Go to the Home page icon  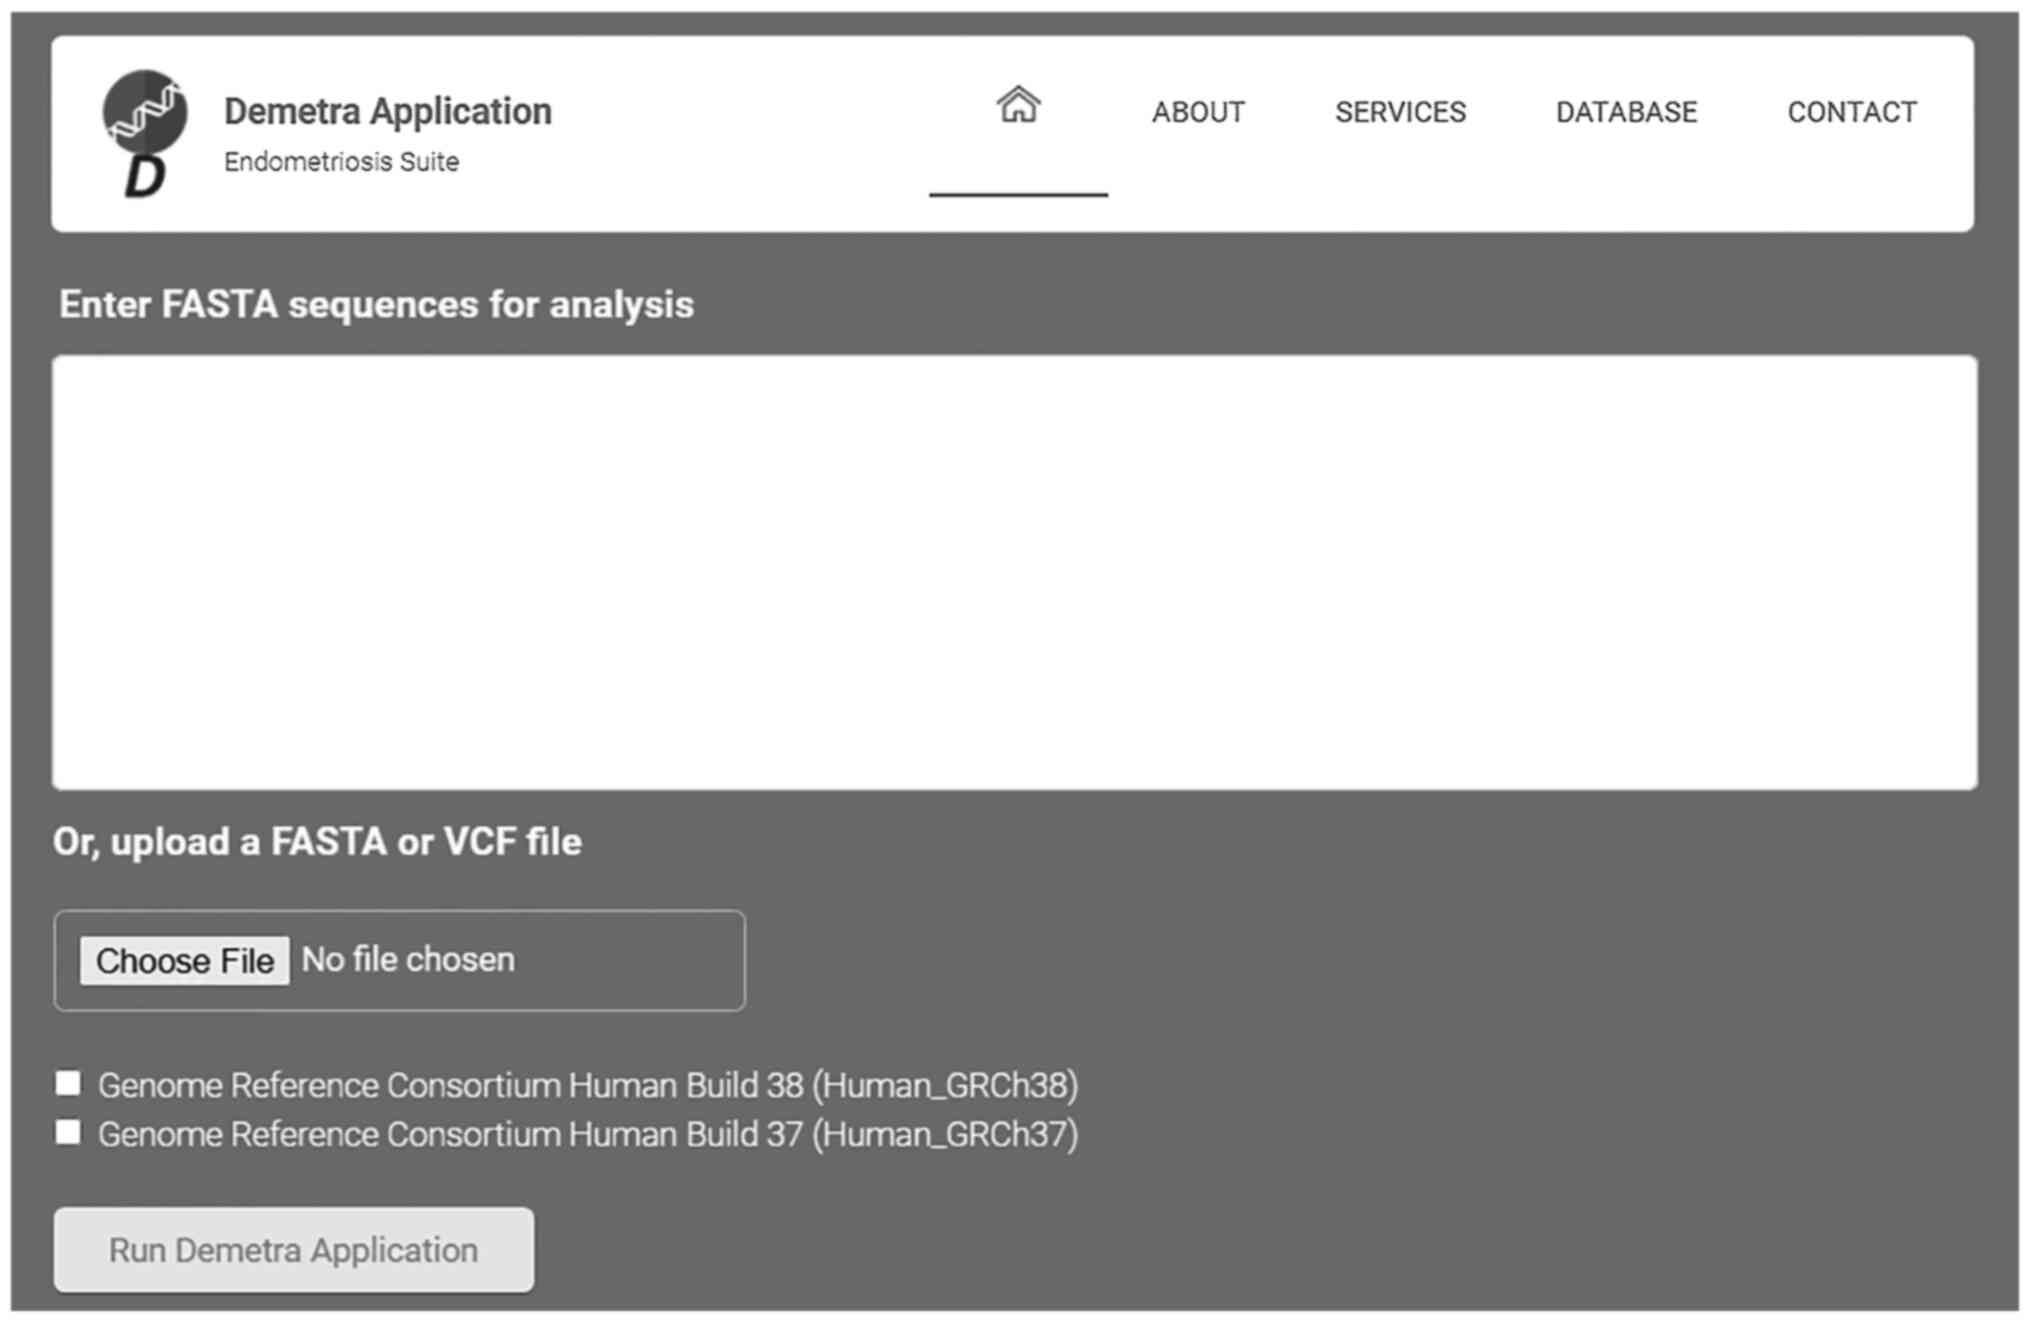[x=1018, y=105]
